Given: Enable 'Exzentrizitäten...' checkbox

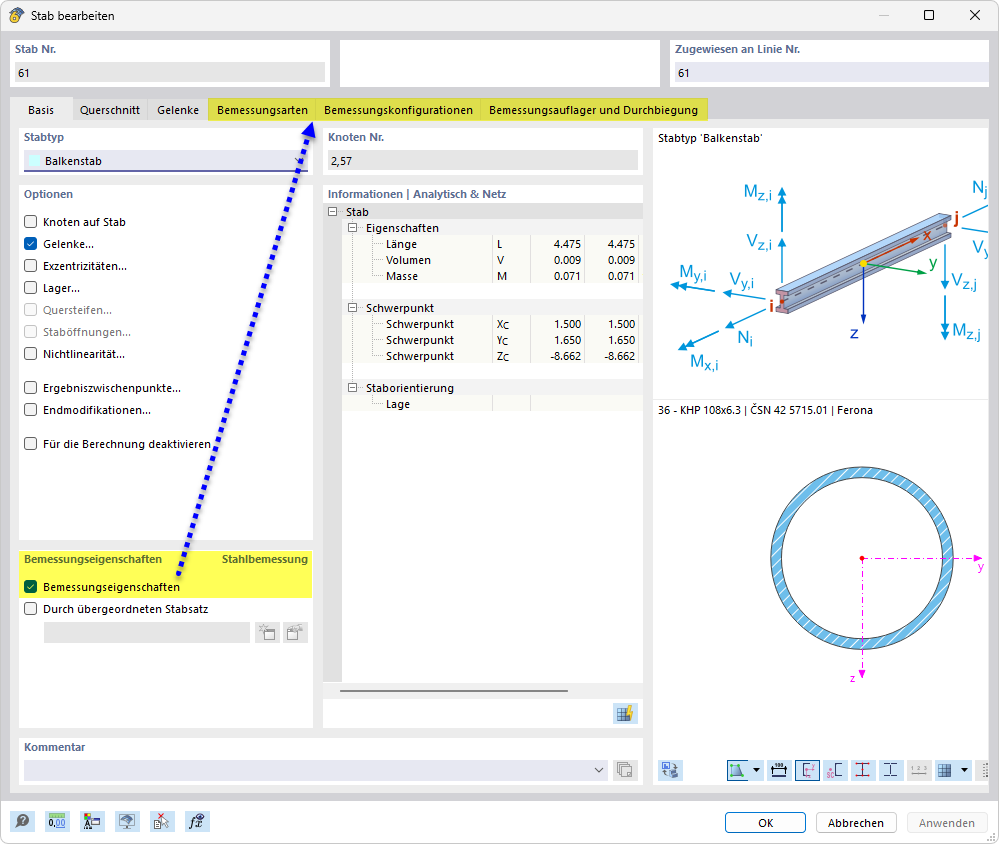Looking at the screenshot, I should point(31,266).
